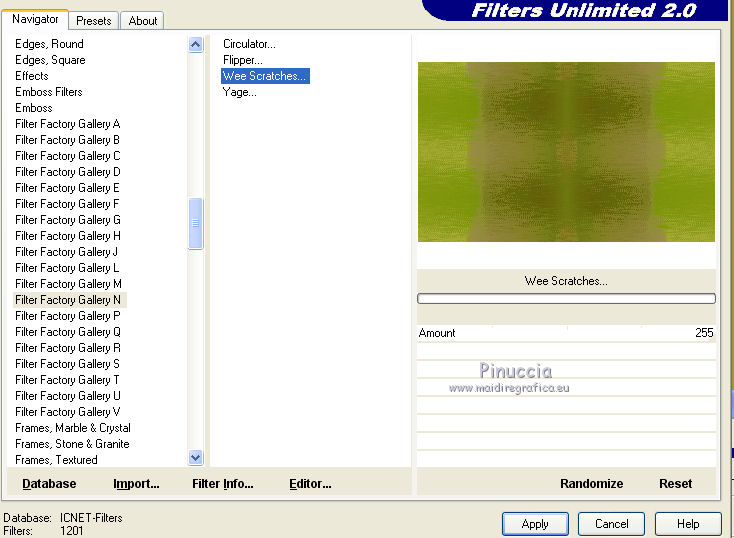
Task: Select Emboss Filters category
Action: coord(49,92)
